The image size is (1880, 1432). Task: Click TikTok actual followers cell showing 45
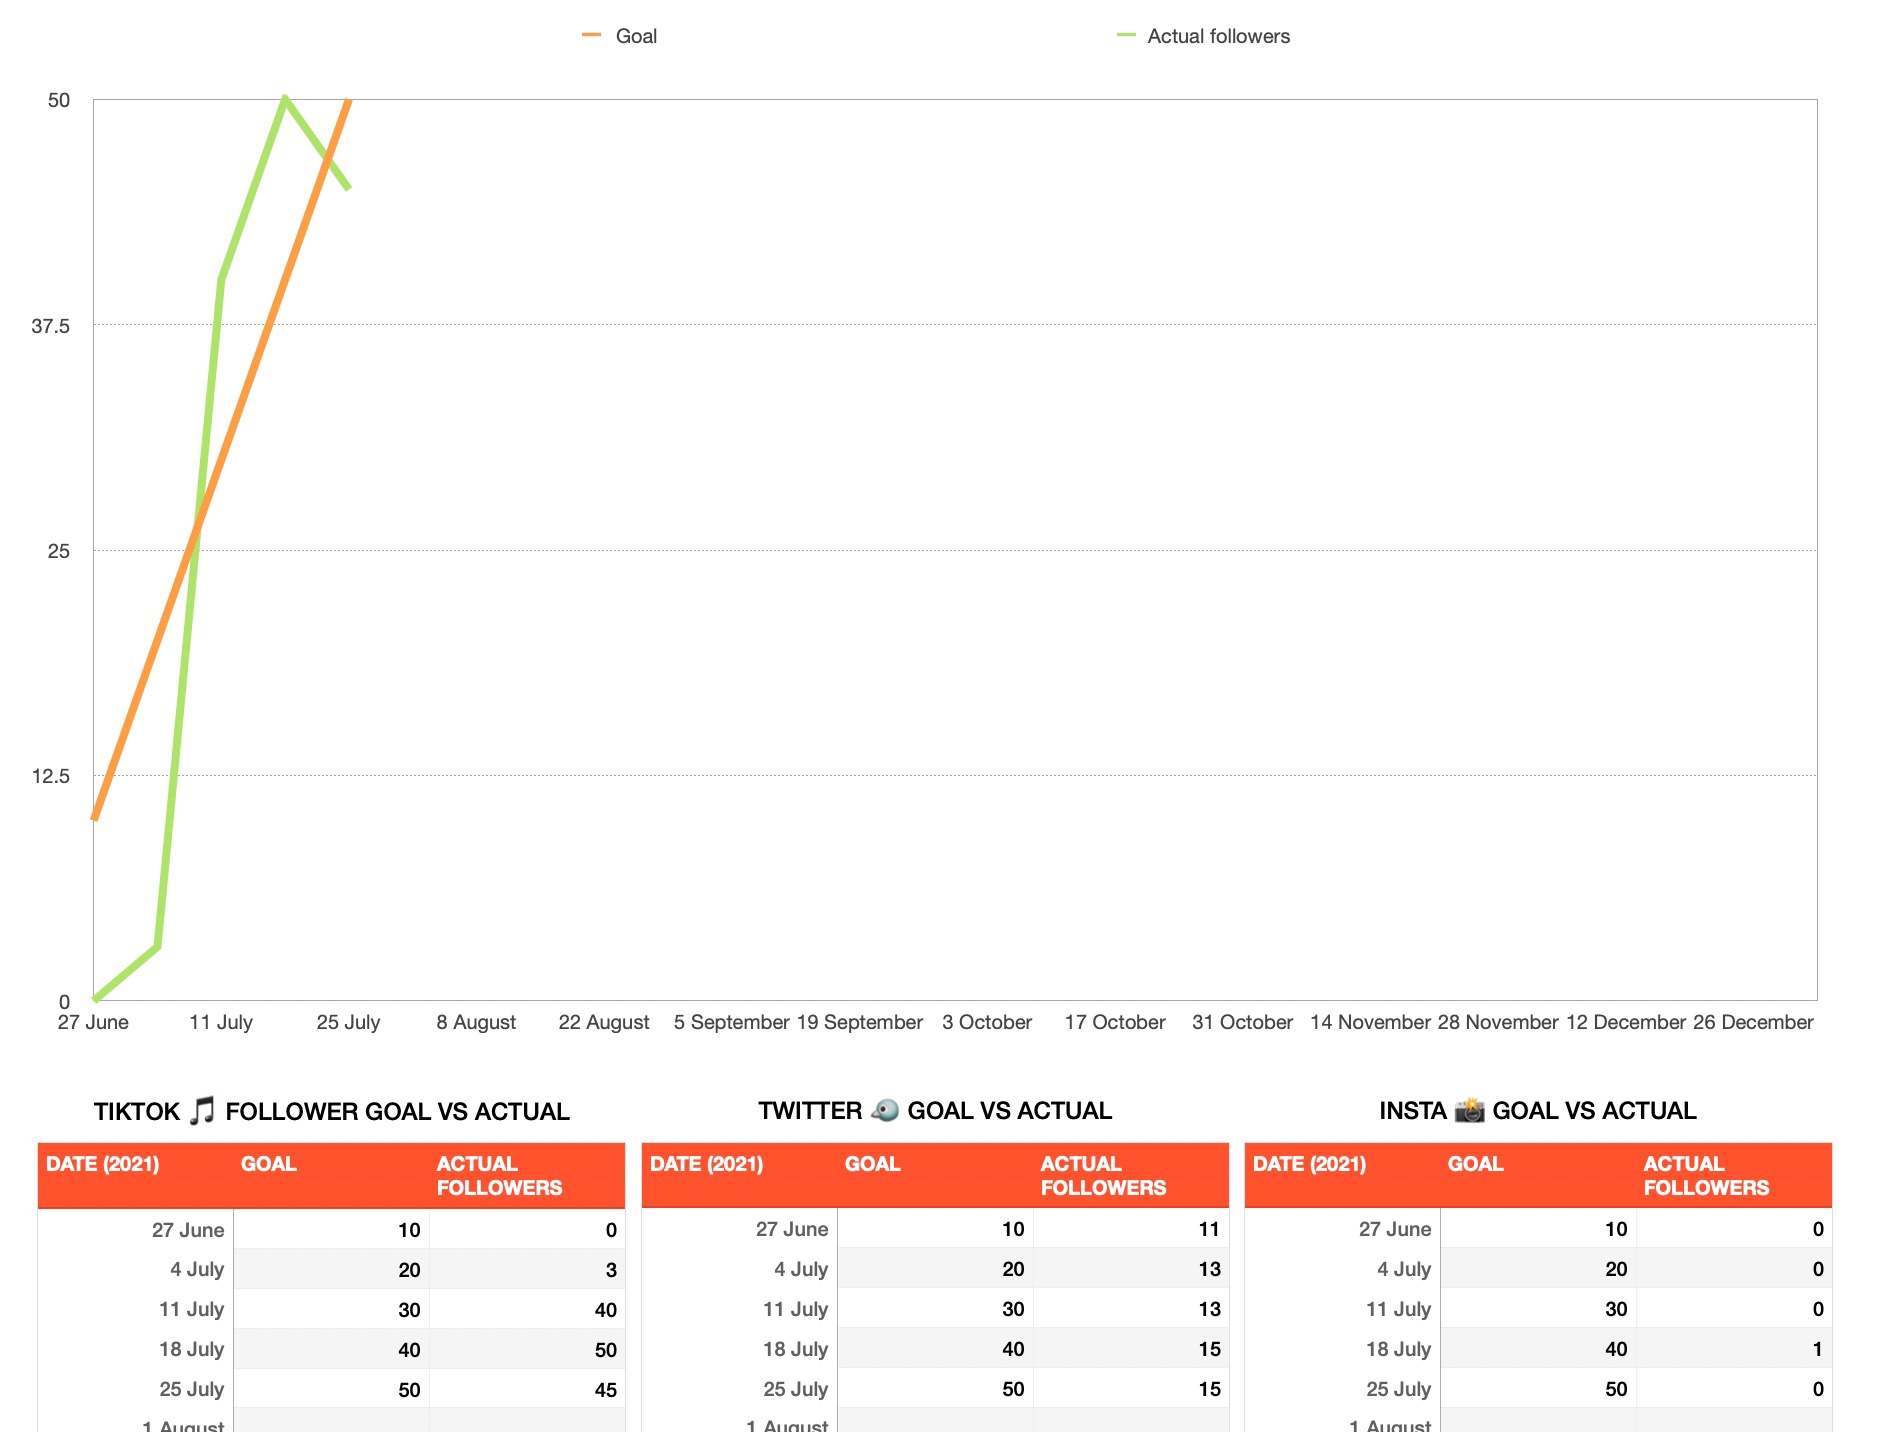(528, 1389)
